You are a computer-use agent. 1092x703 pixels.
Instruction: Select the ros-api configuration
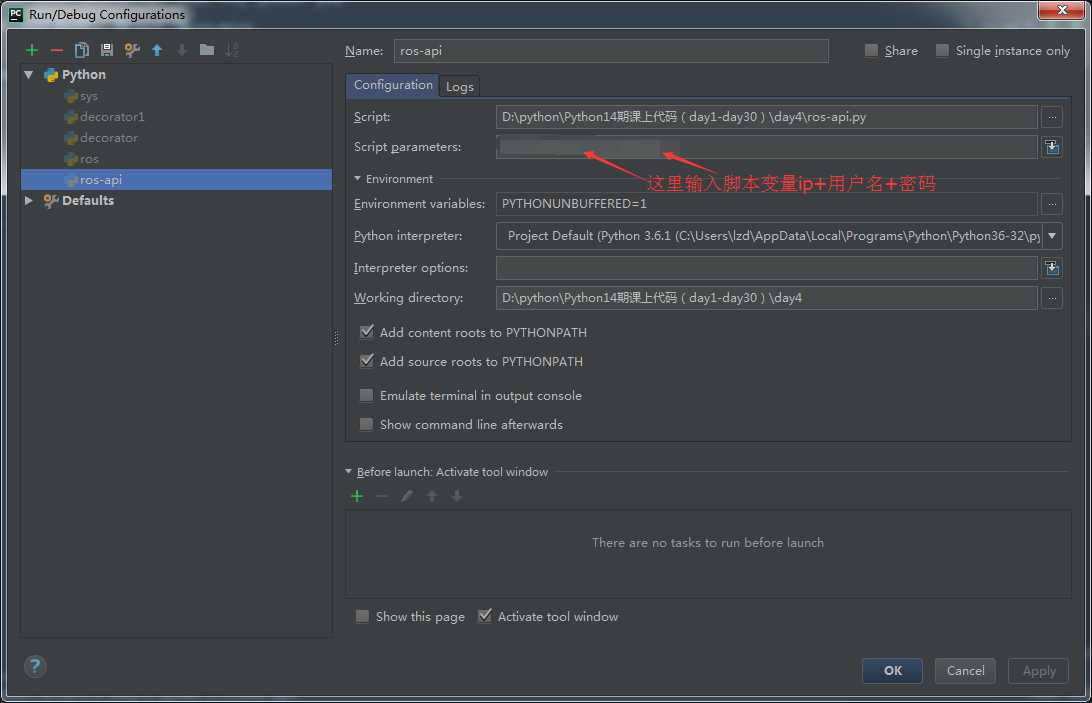coord(176,180)
